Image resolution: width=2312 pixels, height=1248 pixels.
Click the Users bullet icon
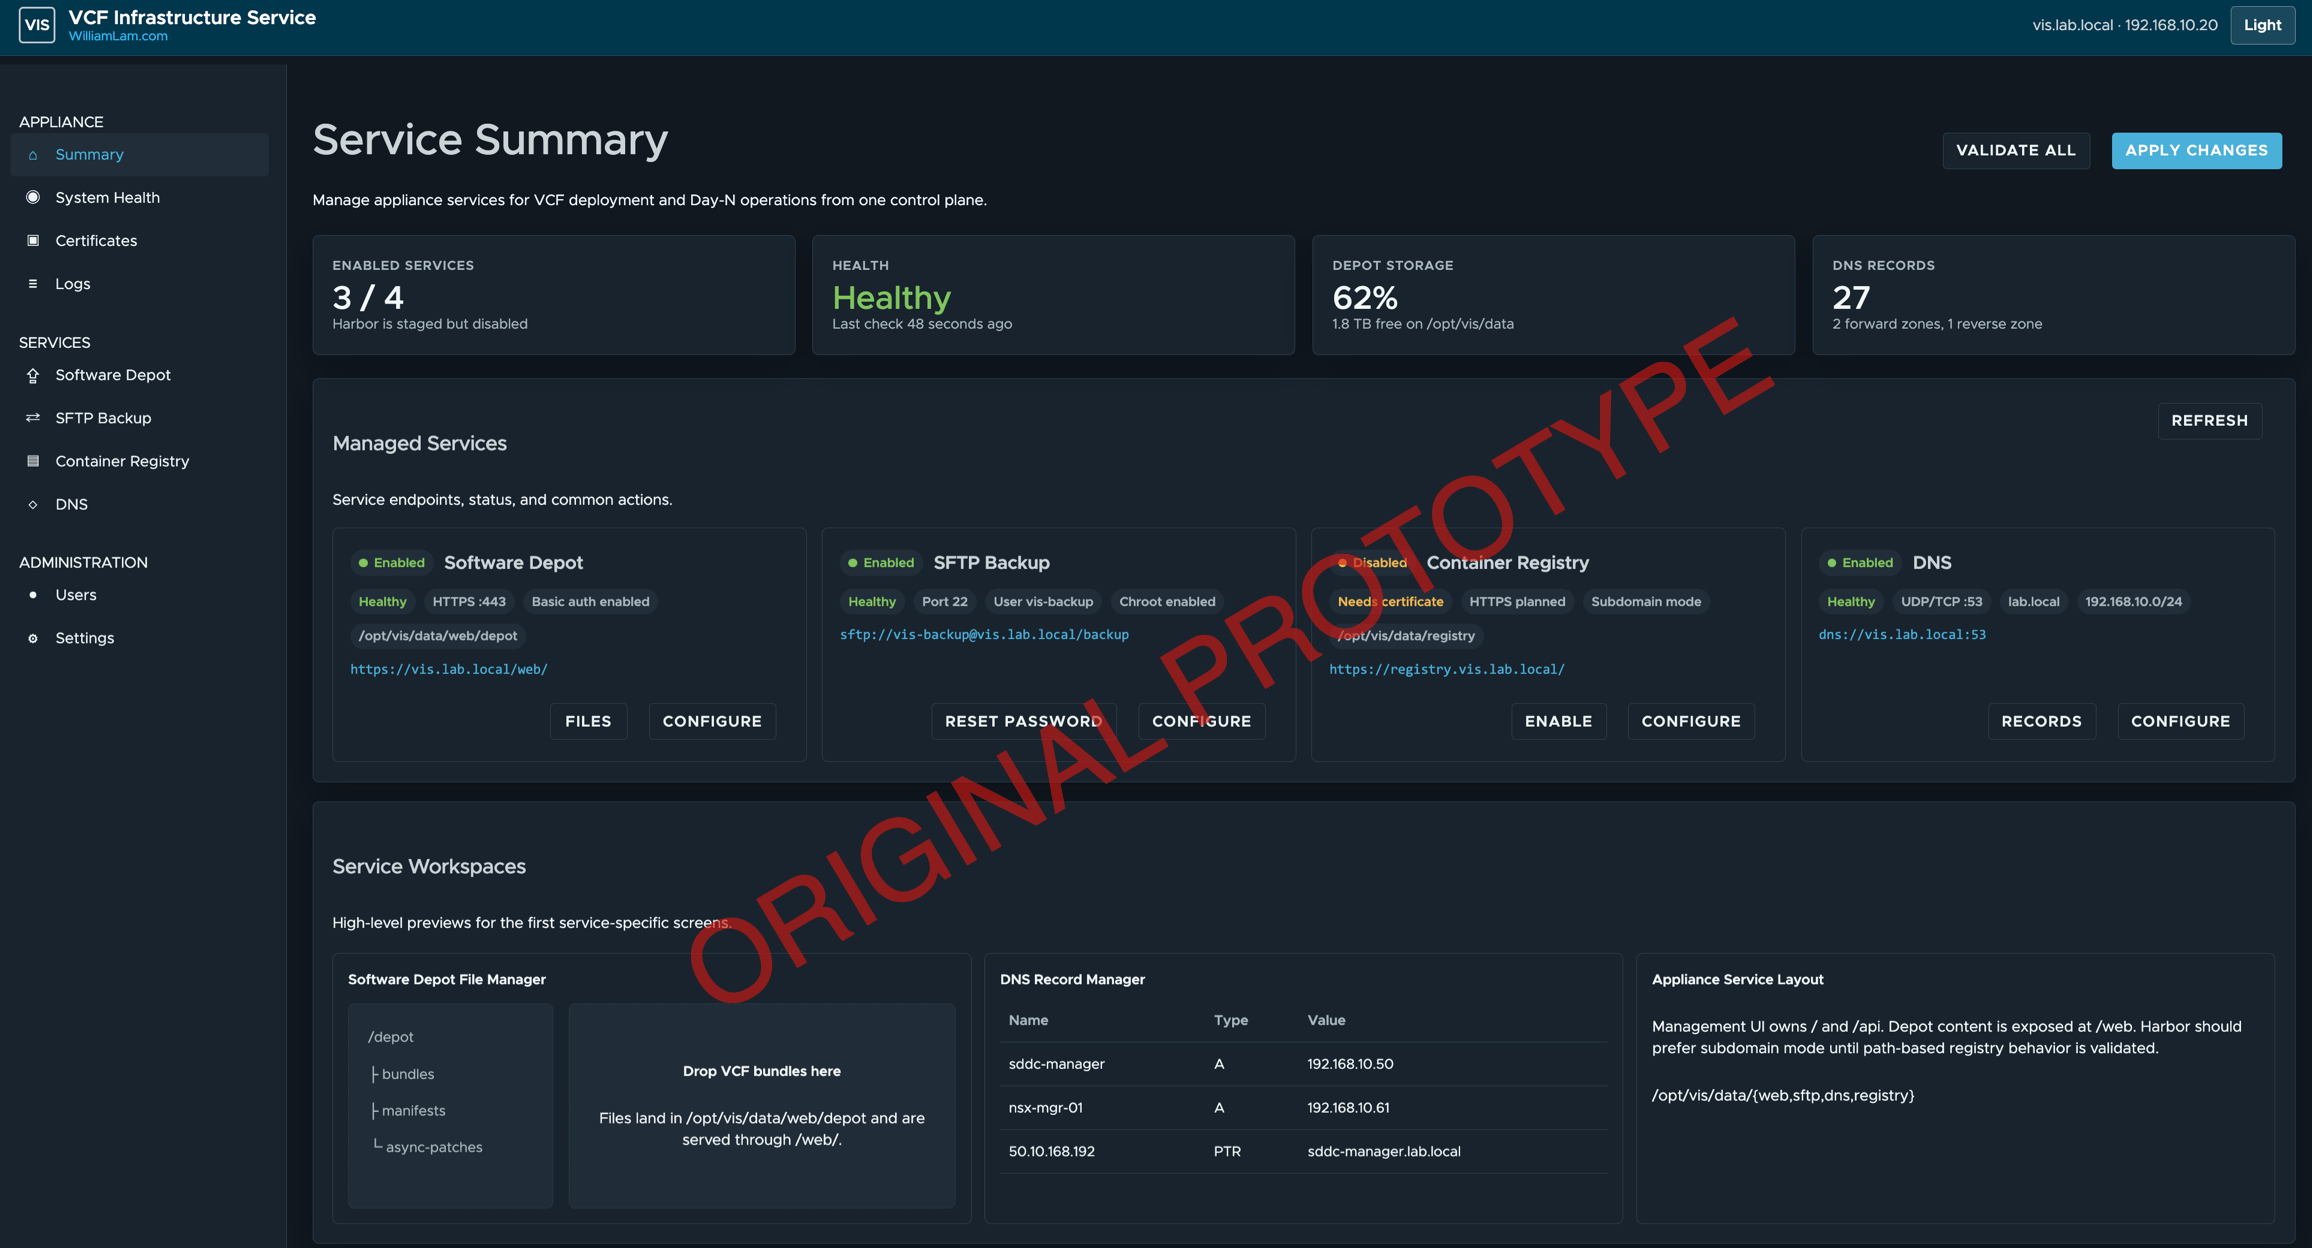[33, 595]
